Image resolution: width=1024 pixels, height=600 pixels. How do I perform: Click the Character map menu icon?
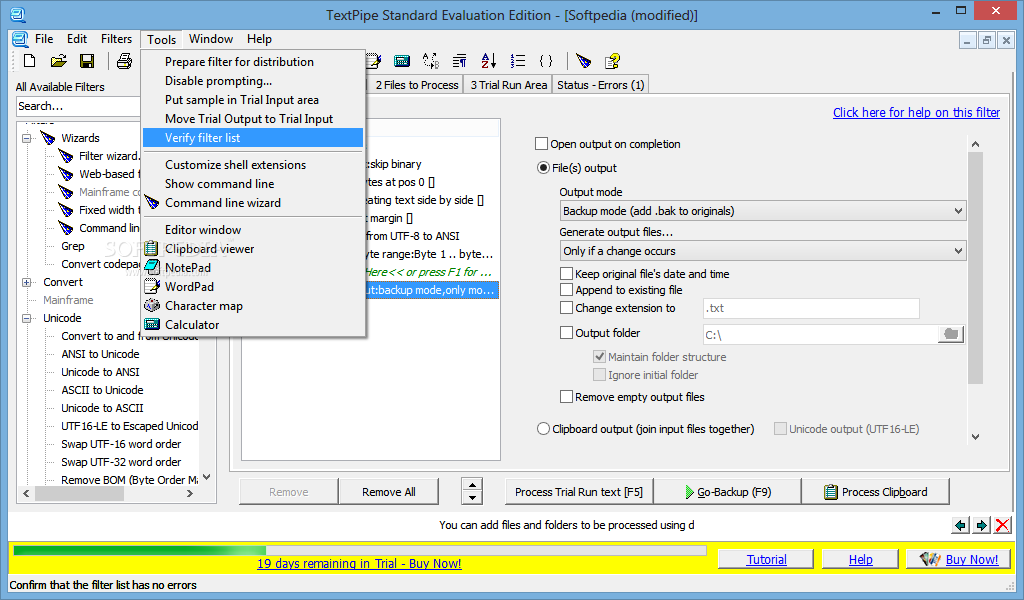click(x=152, y=305)
